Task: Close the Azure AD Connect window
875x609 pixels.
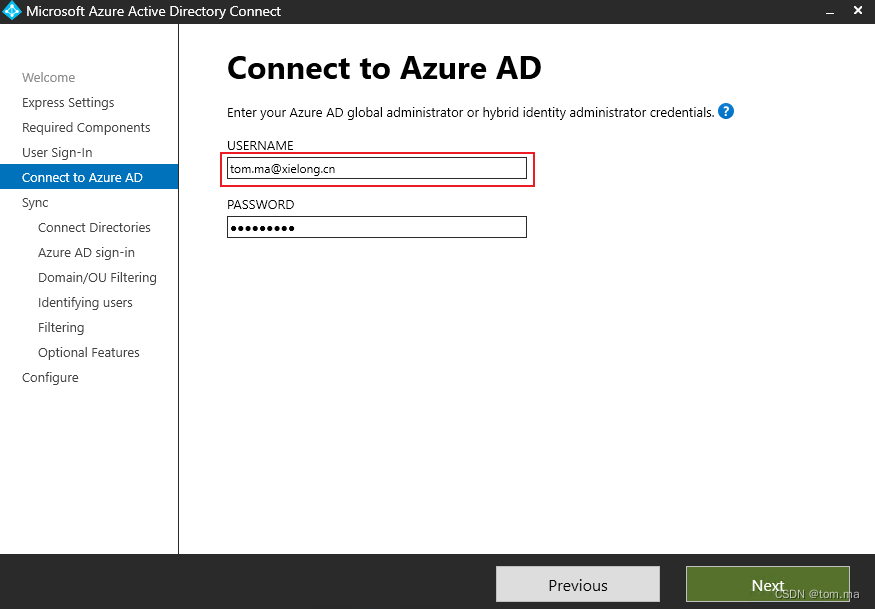Action: (x=858, y=10)
